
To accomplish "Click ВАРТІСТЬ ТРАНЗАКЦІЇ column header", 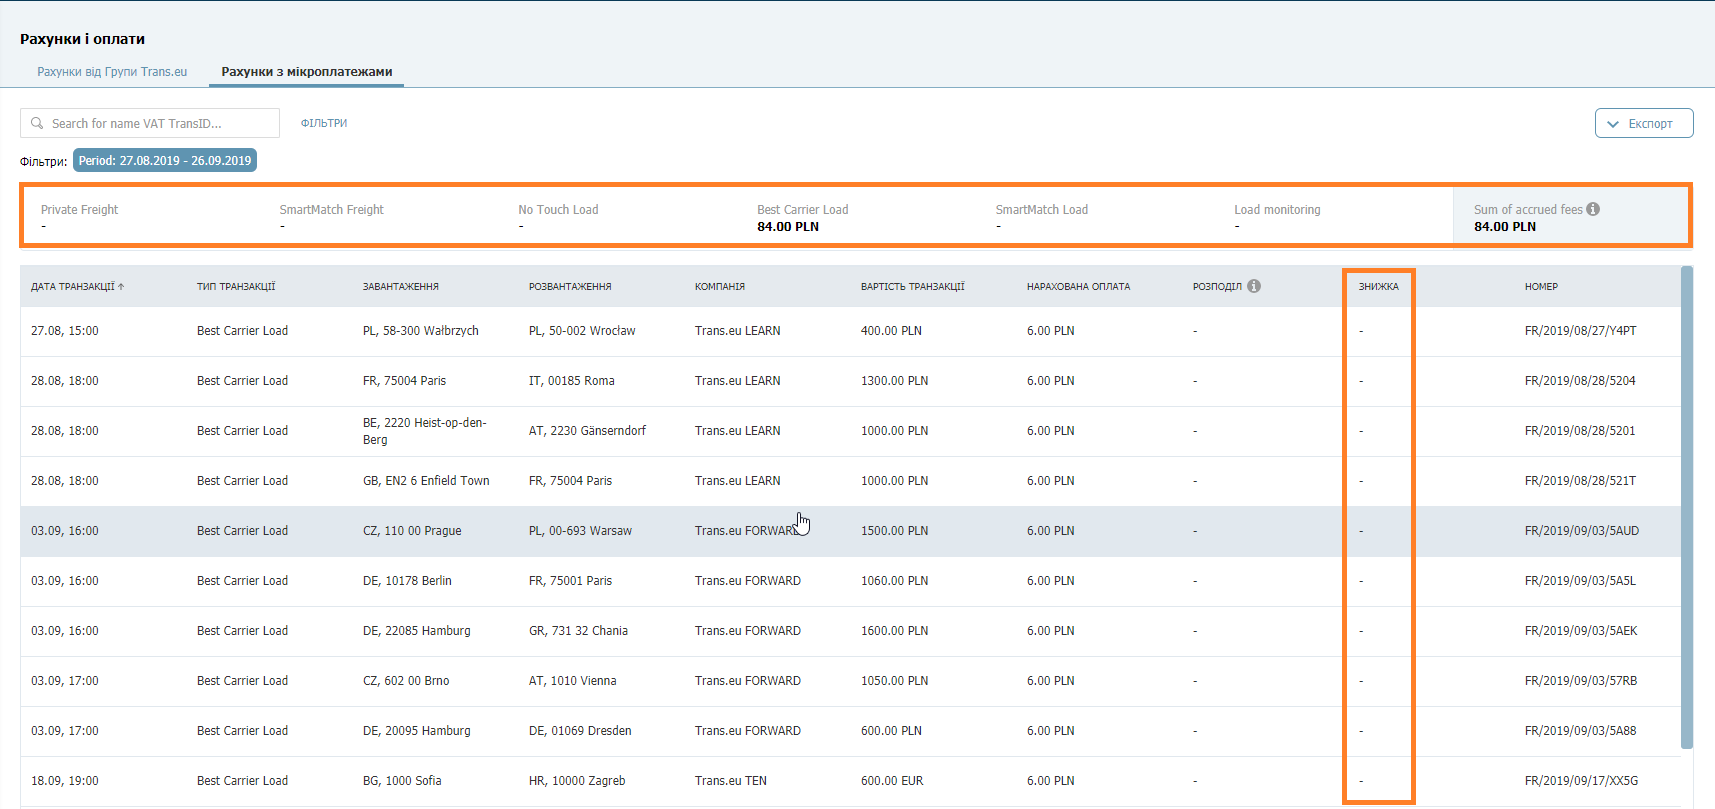I will (x=913, y=286).
